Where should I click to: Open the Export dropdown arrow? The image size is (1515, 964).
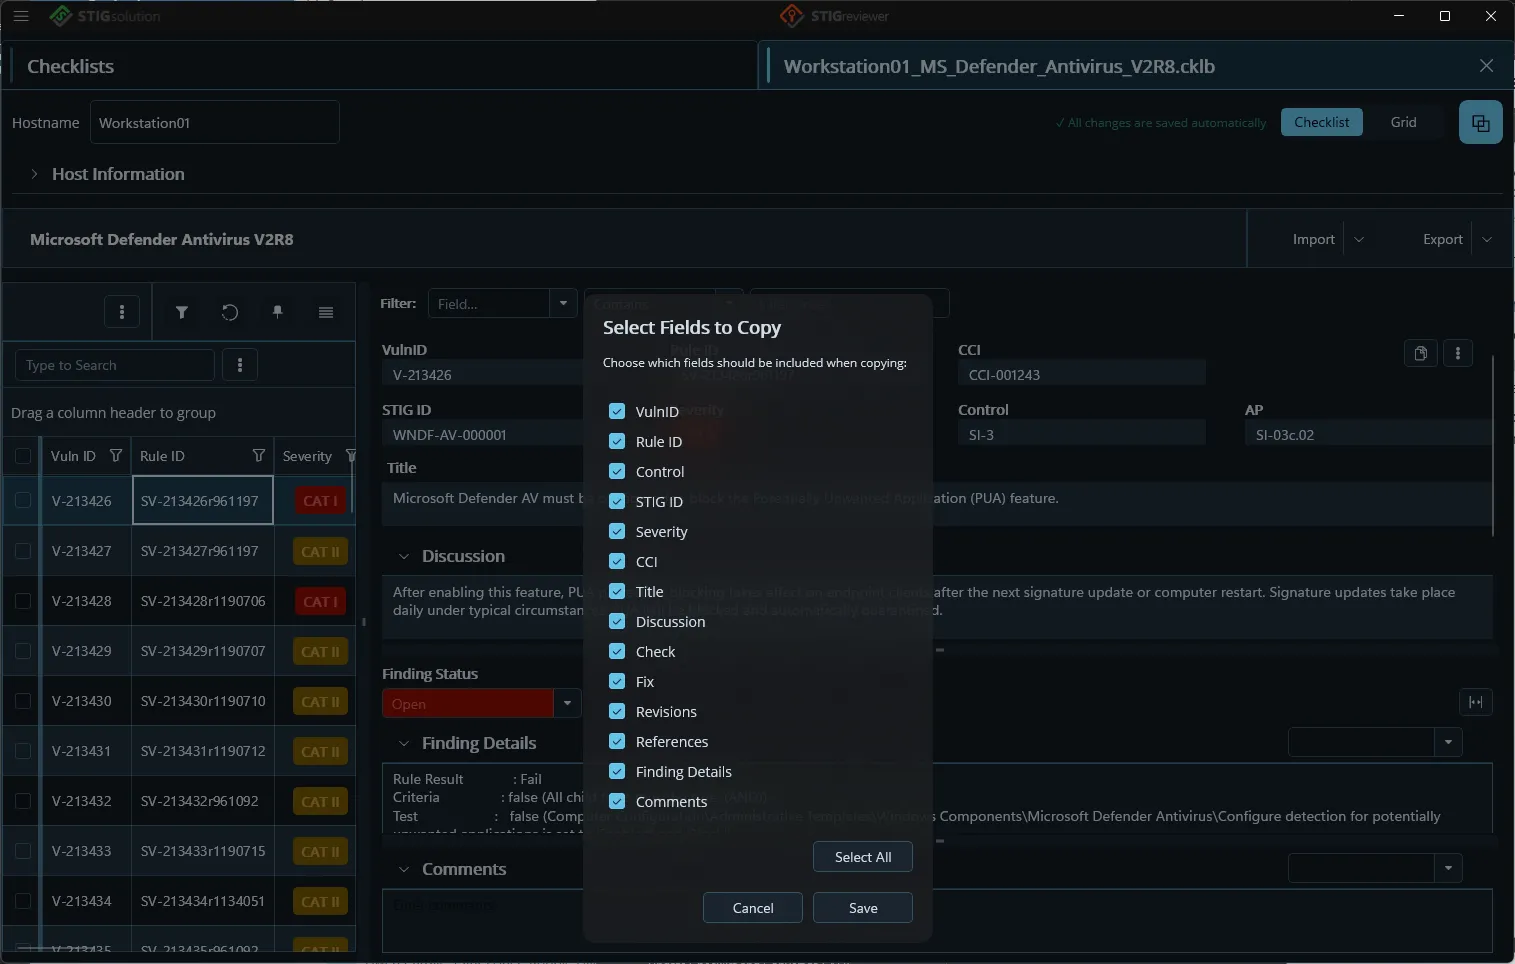[x=1487, y=239]
